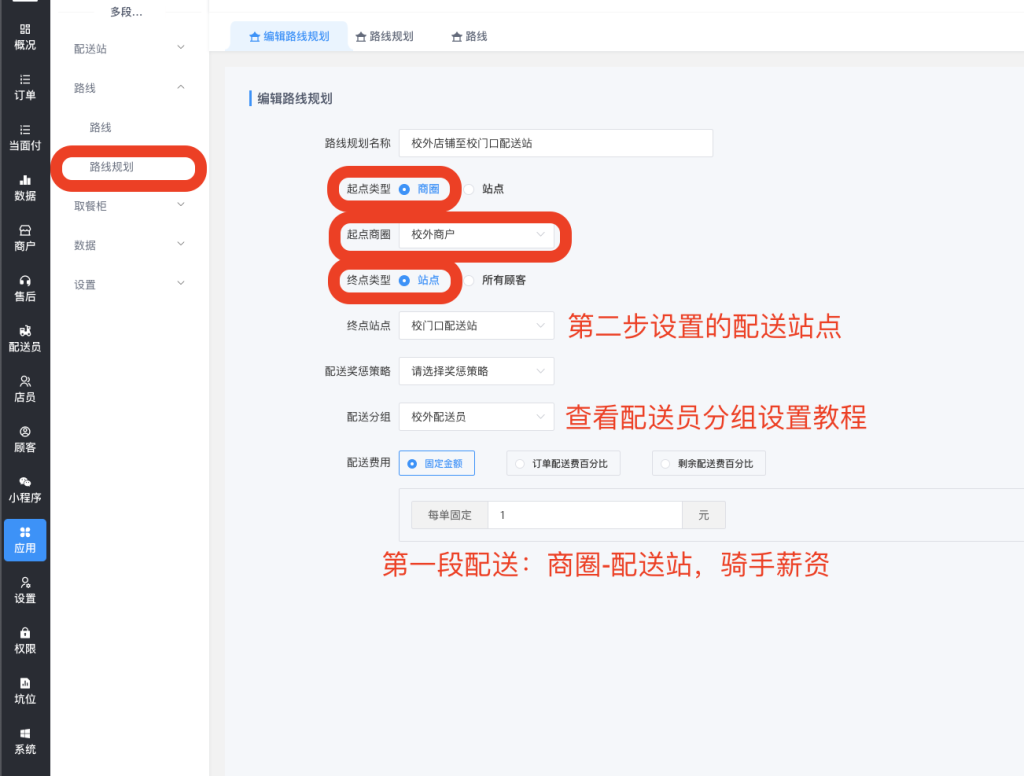Screen dimensions: 1024x776
Task: Click the 售后 headset icon
Action: pyautogui.click(x=25, y=288)
